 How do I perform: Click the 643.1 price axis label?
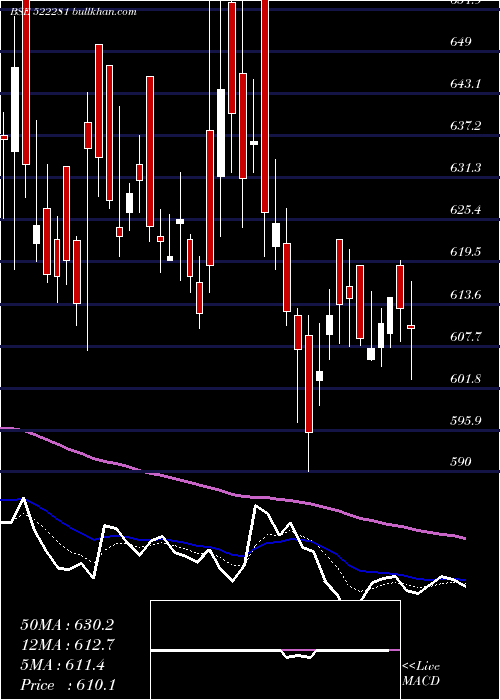(466, 83)
